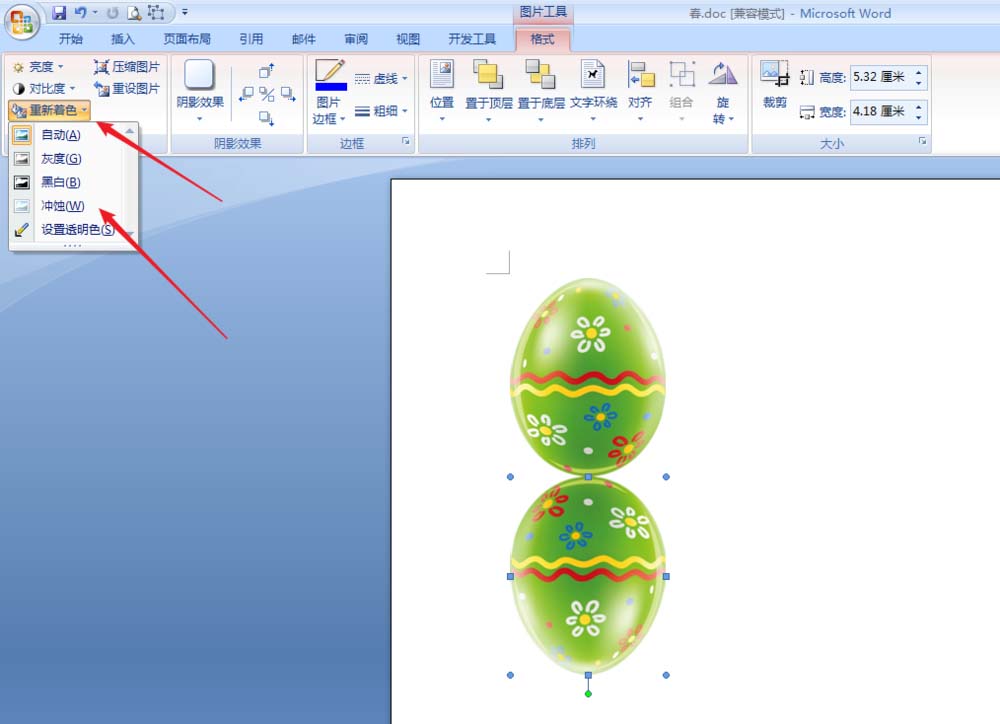Switch to the 开始 tab
The height and width of the screenshot is (724, 1000).
[x=71, y=39]
